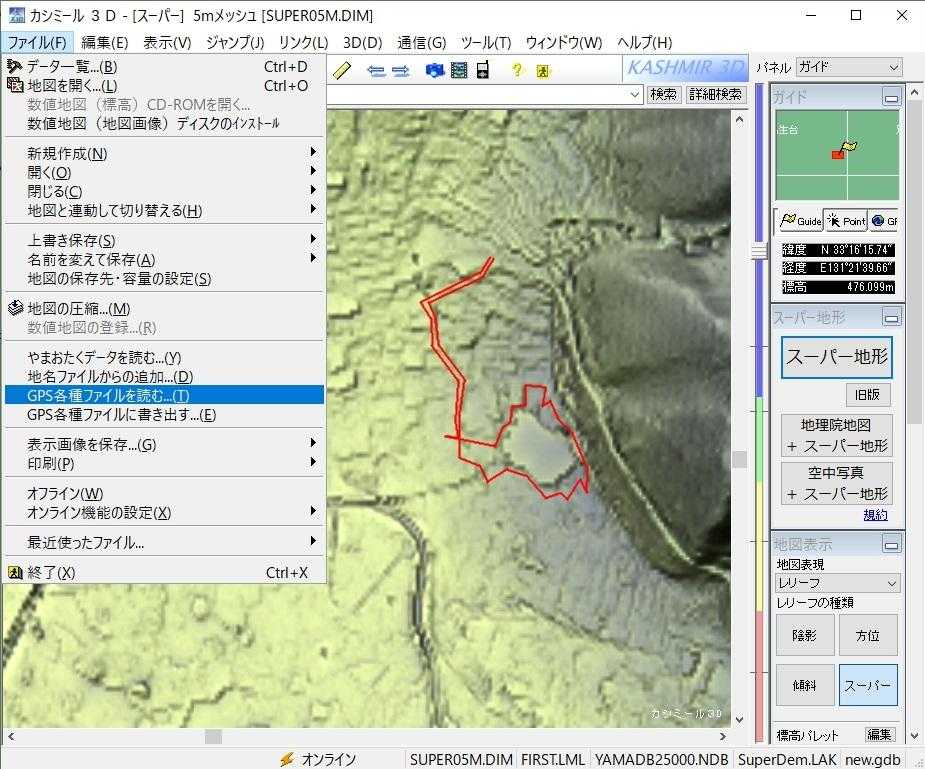Click the handheld GPS device icon
The image size is (925, 769).
pos(483,70)
